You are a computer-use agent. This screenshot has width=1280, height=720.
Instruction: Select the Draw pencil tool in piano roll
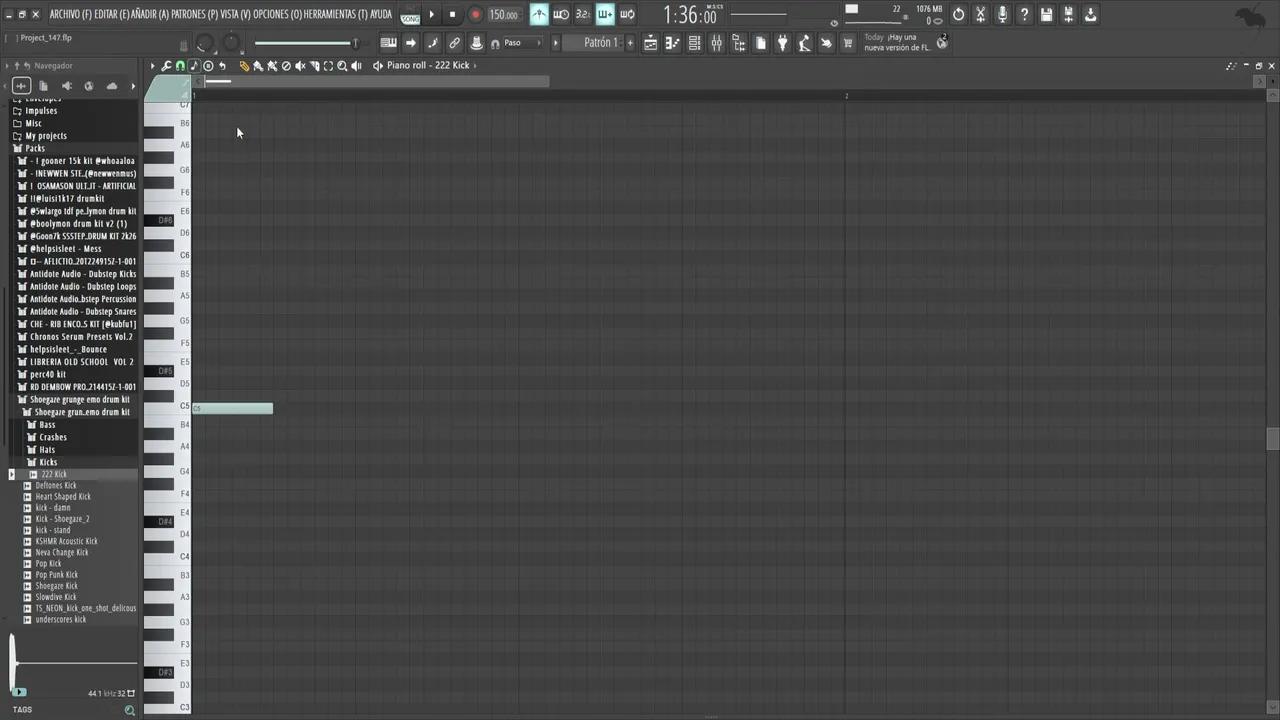coord(244,66)
